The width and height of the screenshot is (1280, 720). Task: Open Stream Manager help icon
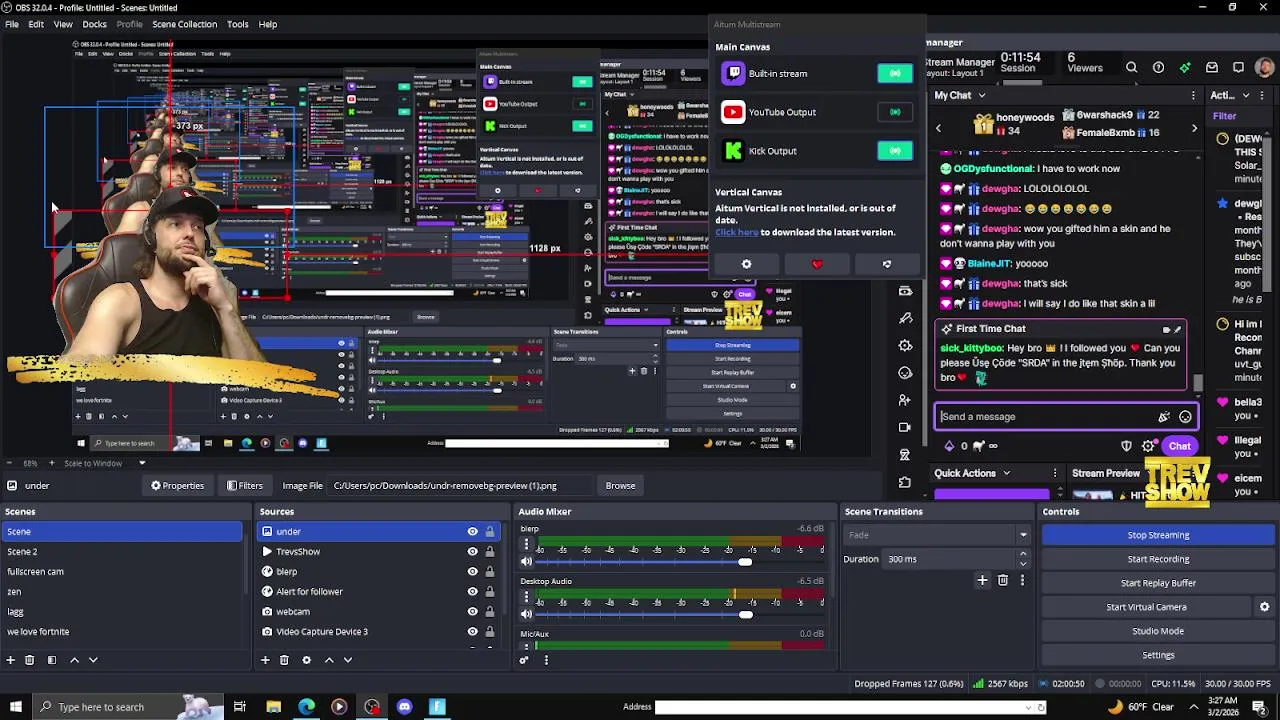click(x=1158, y=68)
